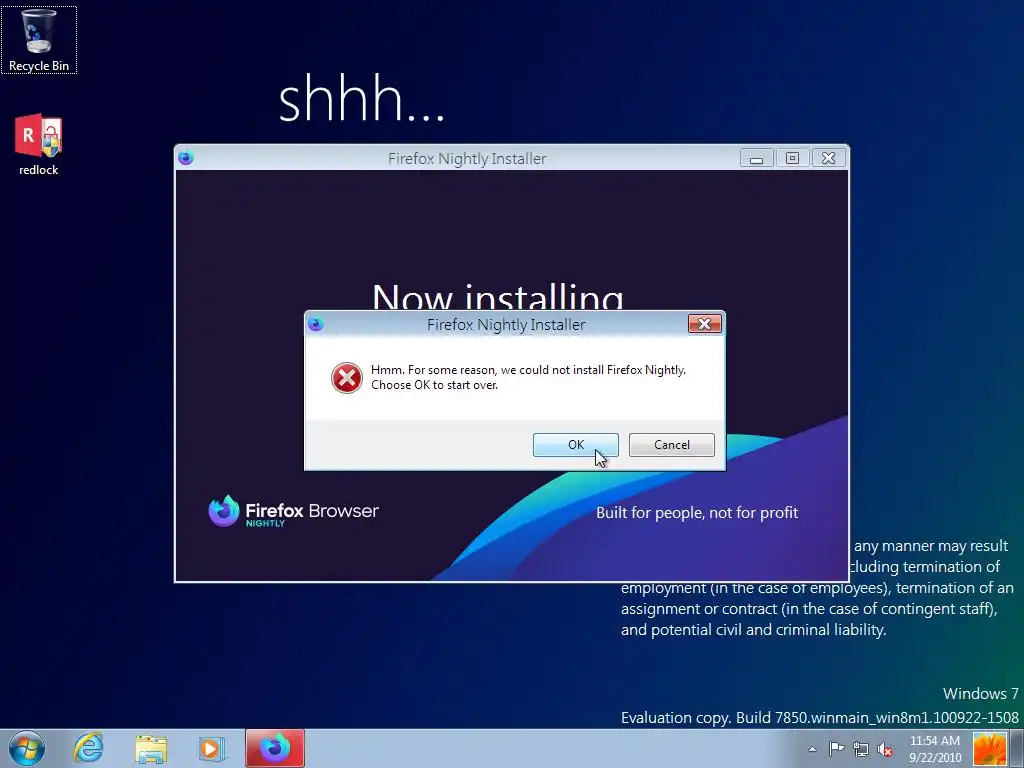Click the 'Now installing' heading
This screenshot has width=1024, height=768.
click(498, 296)
